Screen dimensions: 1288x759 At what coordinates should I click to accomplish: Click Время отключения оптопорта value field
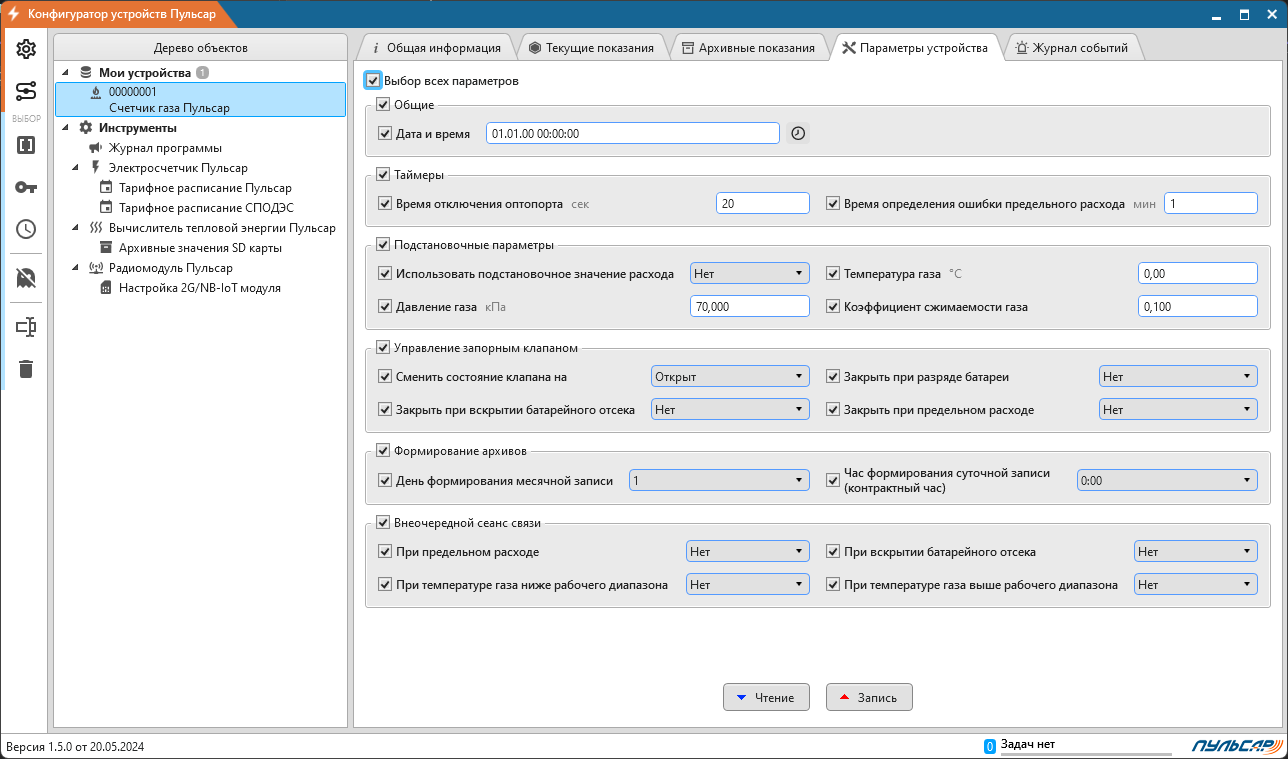[762, 203]
